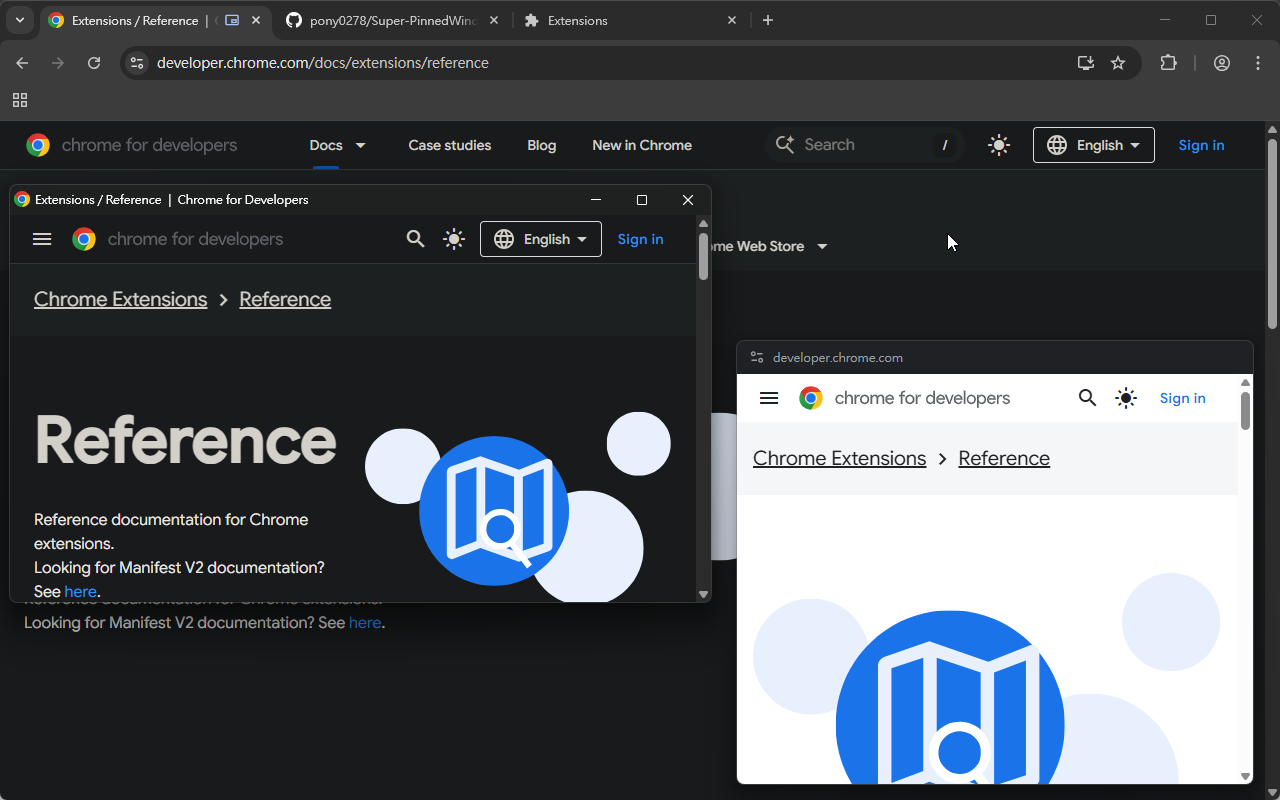
Task: Open hamburger menu in the light popup window
Action: click(769, 398)
